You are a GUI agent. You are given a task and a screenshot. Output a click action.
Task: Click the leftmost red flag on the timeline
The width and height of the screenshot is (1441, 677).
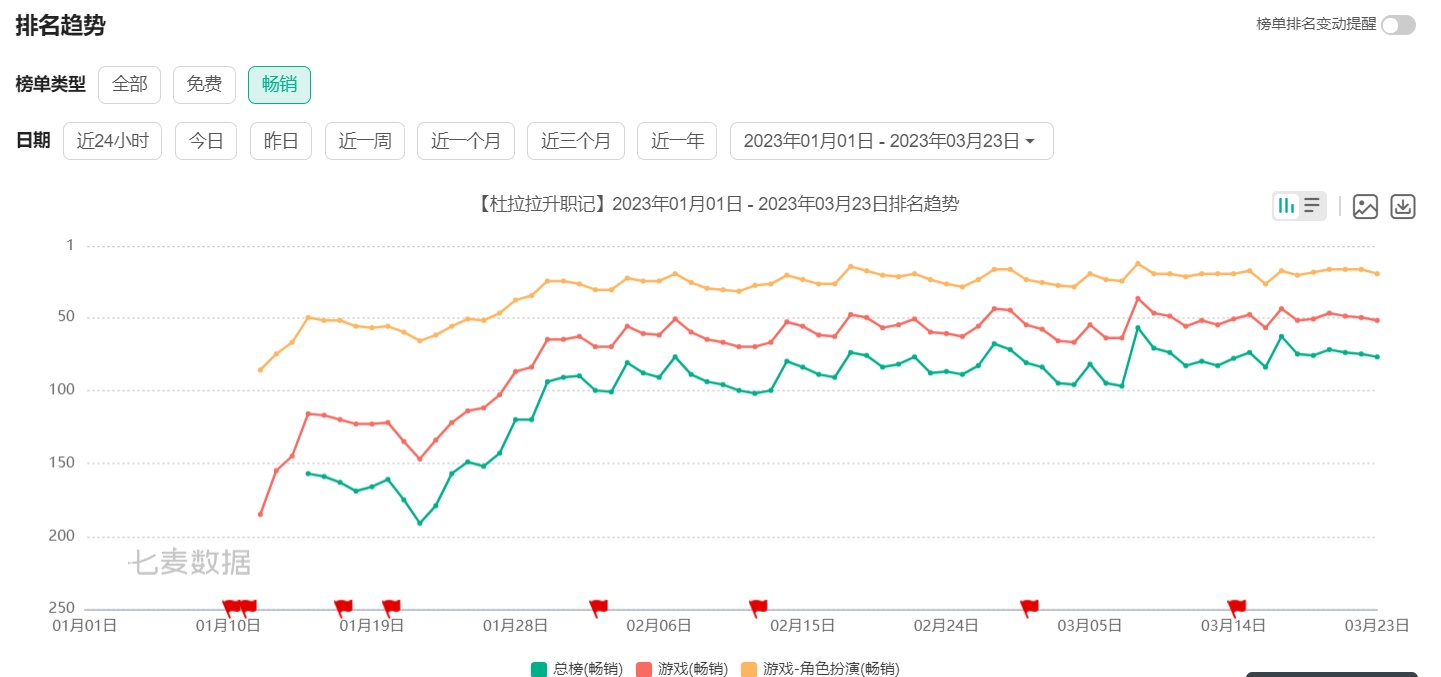231,607
